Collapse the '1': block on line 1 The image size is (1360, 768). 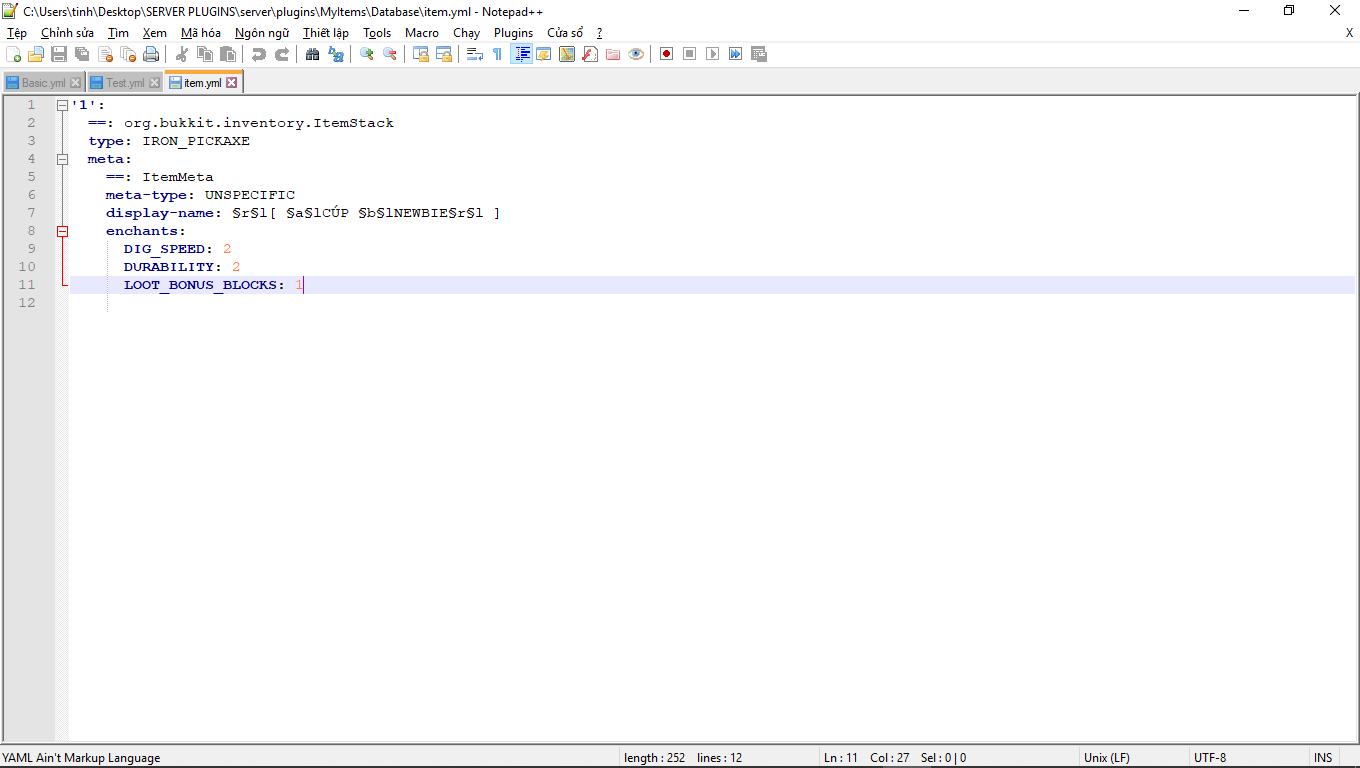pos(62,105)
